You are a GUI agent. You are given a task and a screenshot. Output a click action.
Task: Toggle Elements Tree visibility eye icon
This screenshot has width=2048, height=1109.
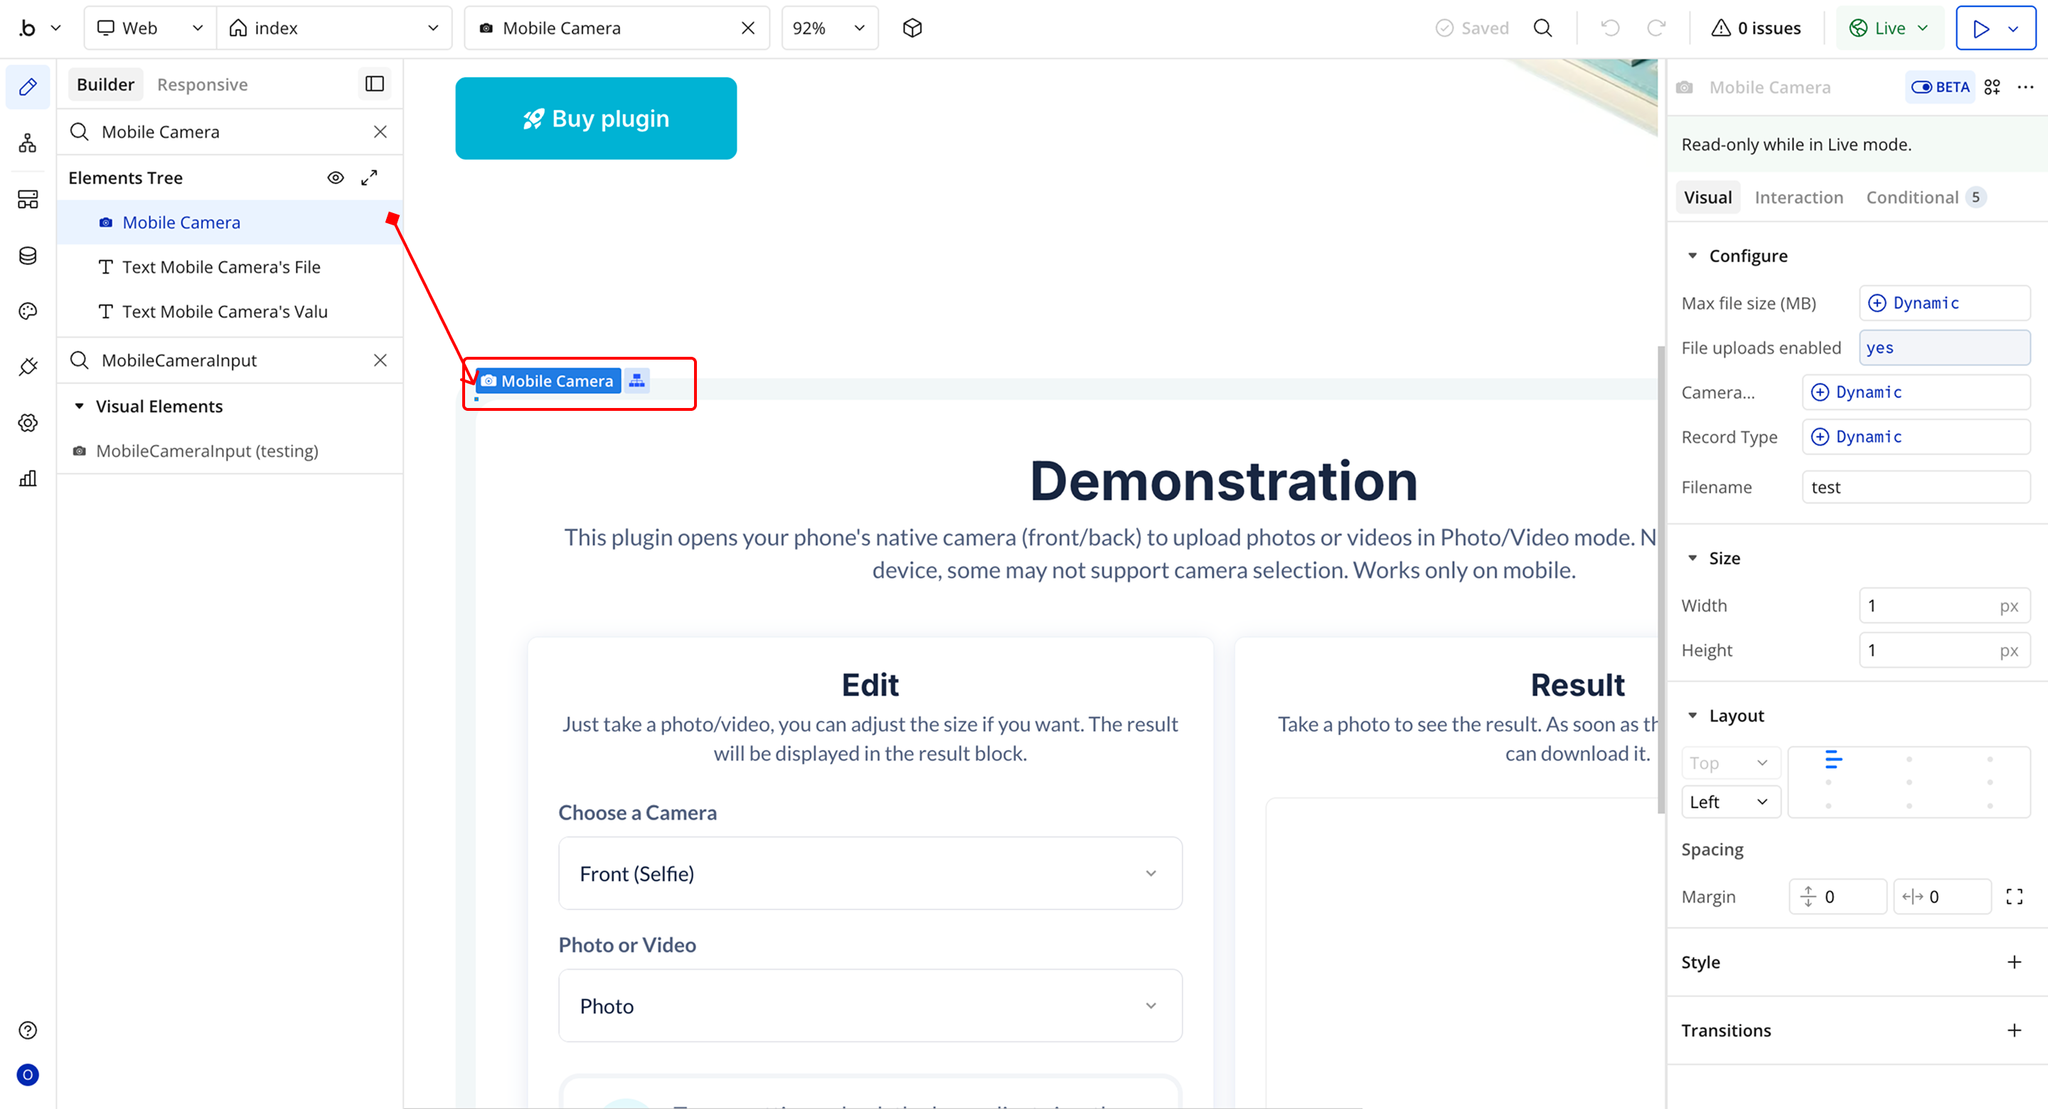tap(336, 178)
